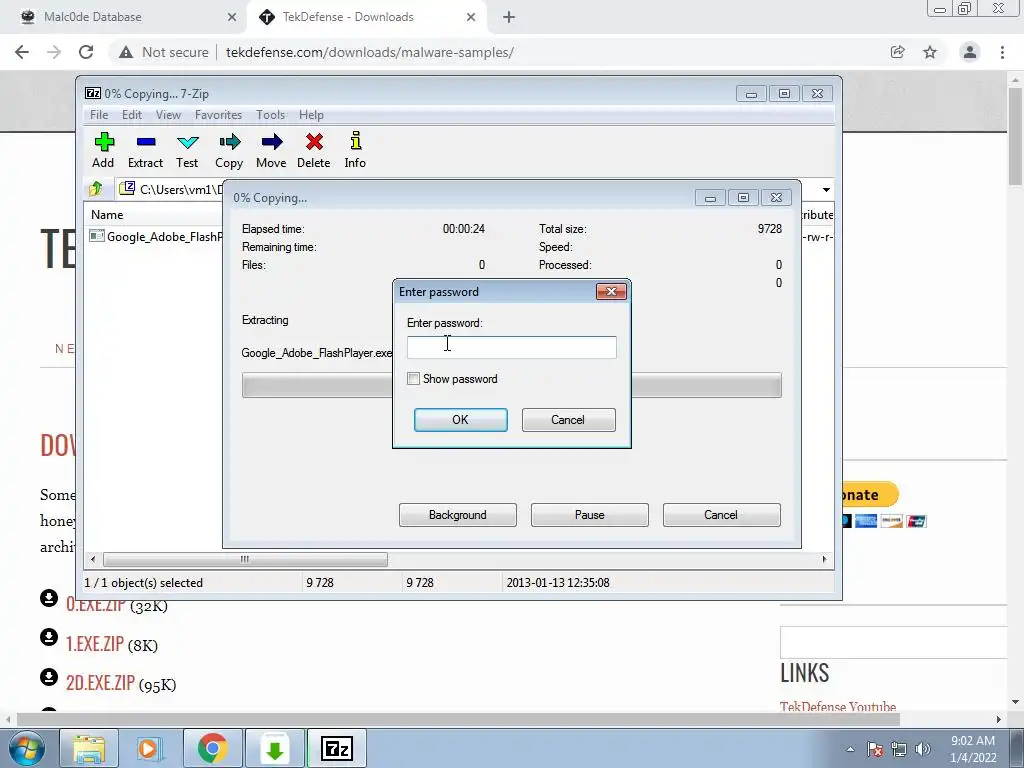This screenshot has height=768, width=1024.
Task: Open the Help menu in 7-Zip
Action: point(312,115)
